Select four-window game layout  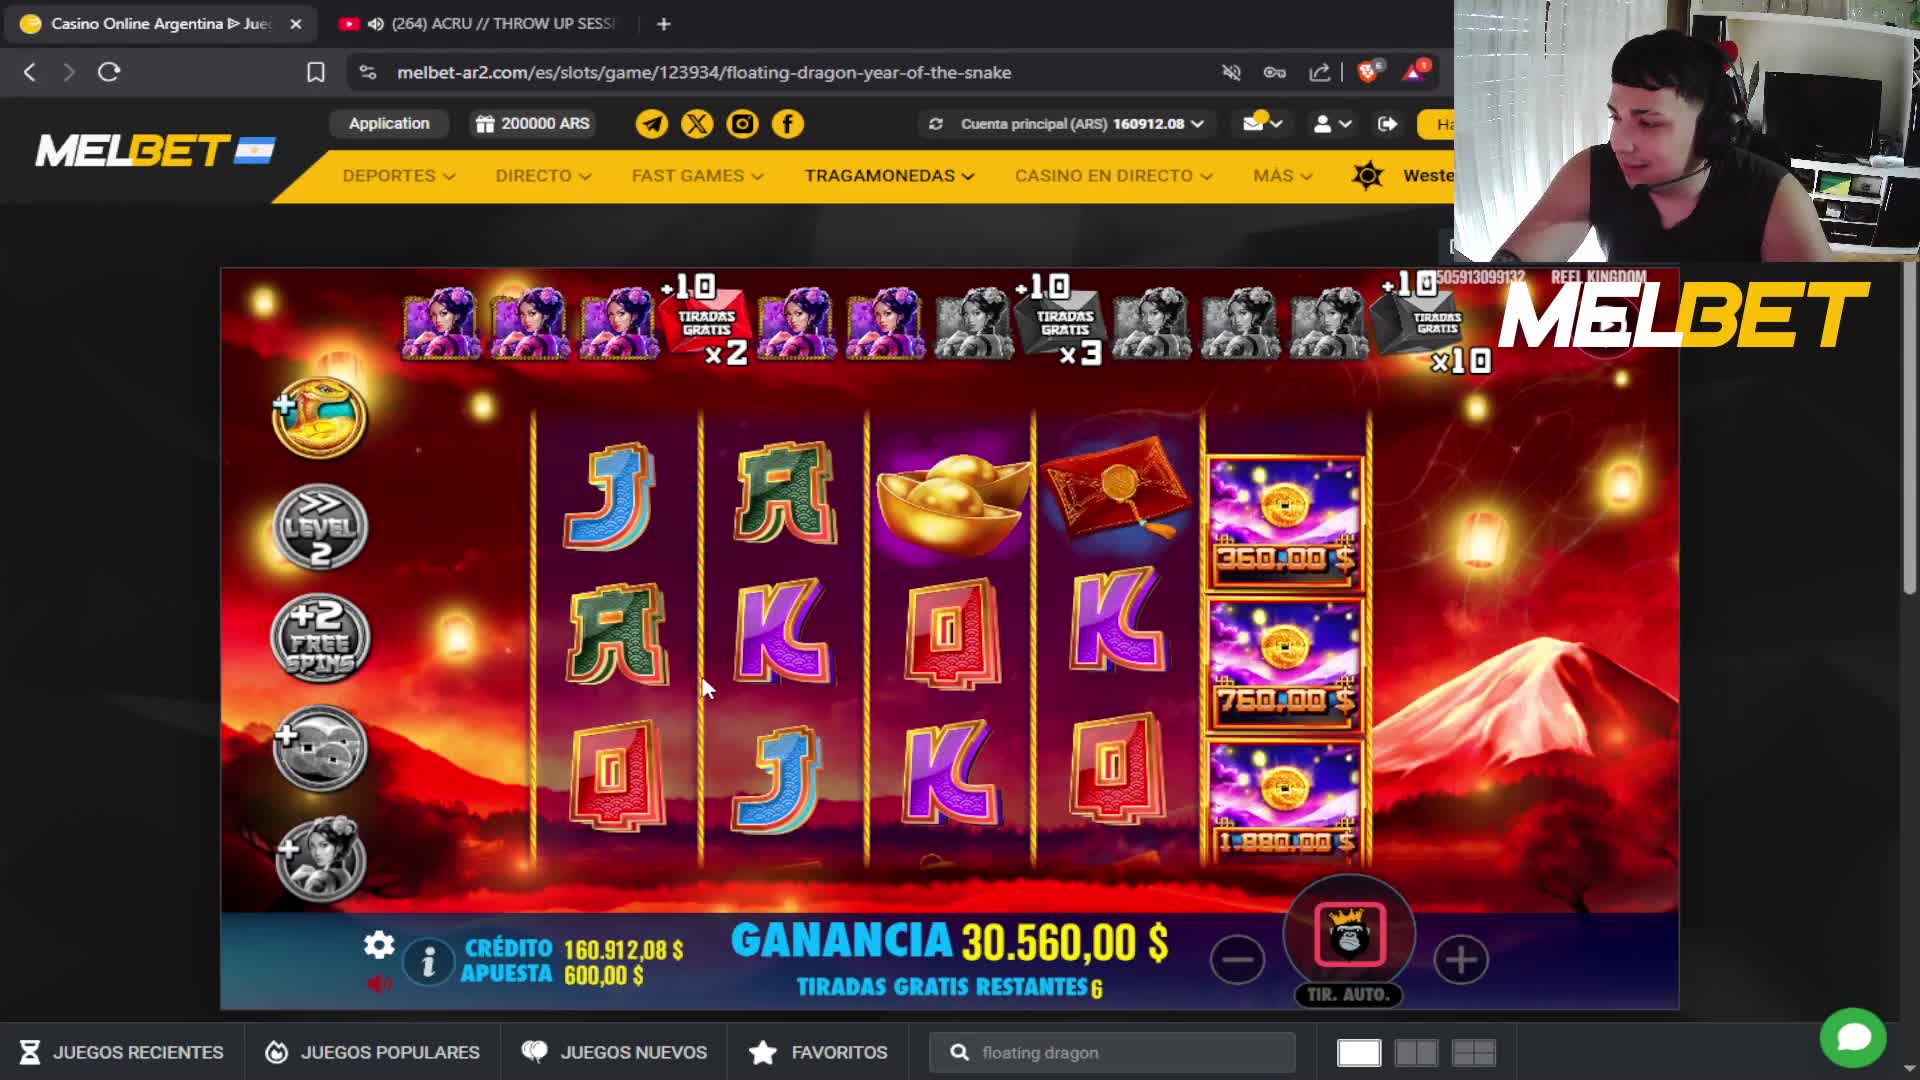pyautogui.click(x=1473, y=1053)
